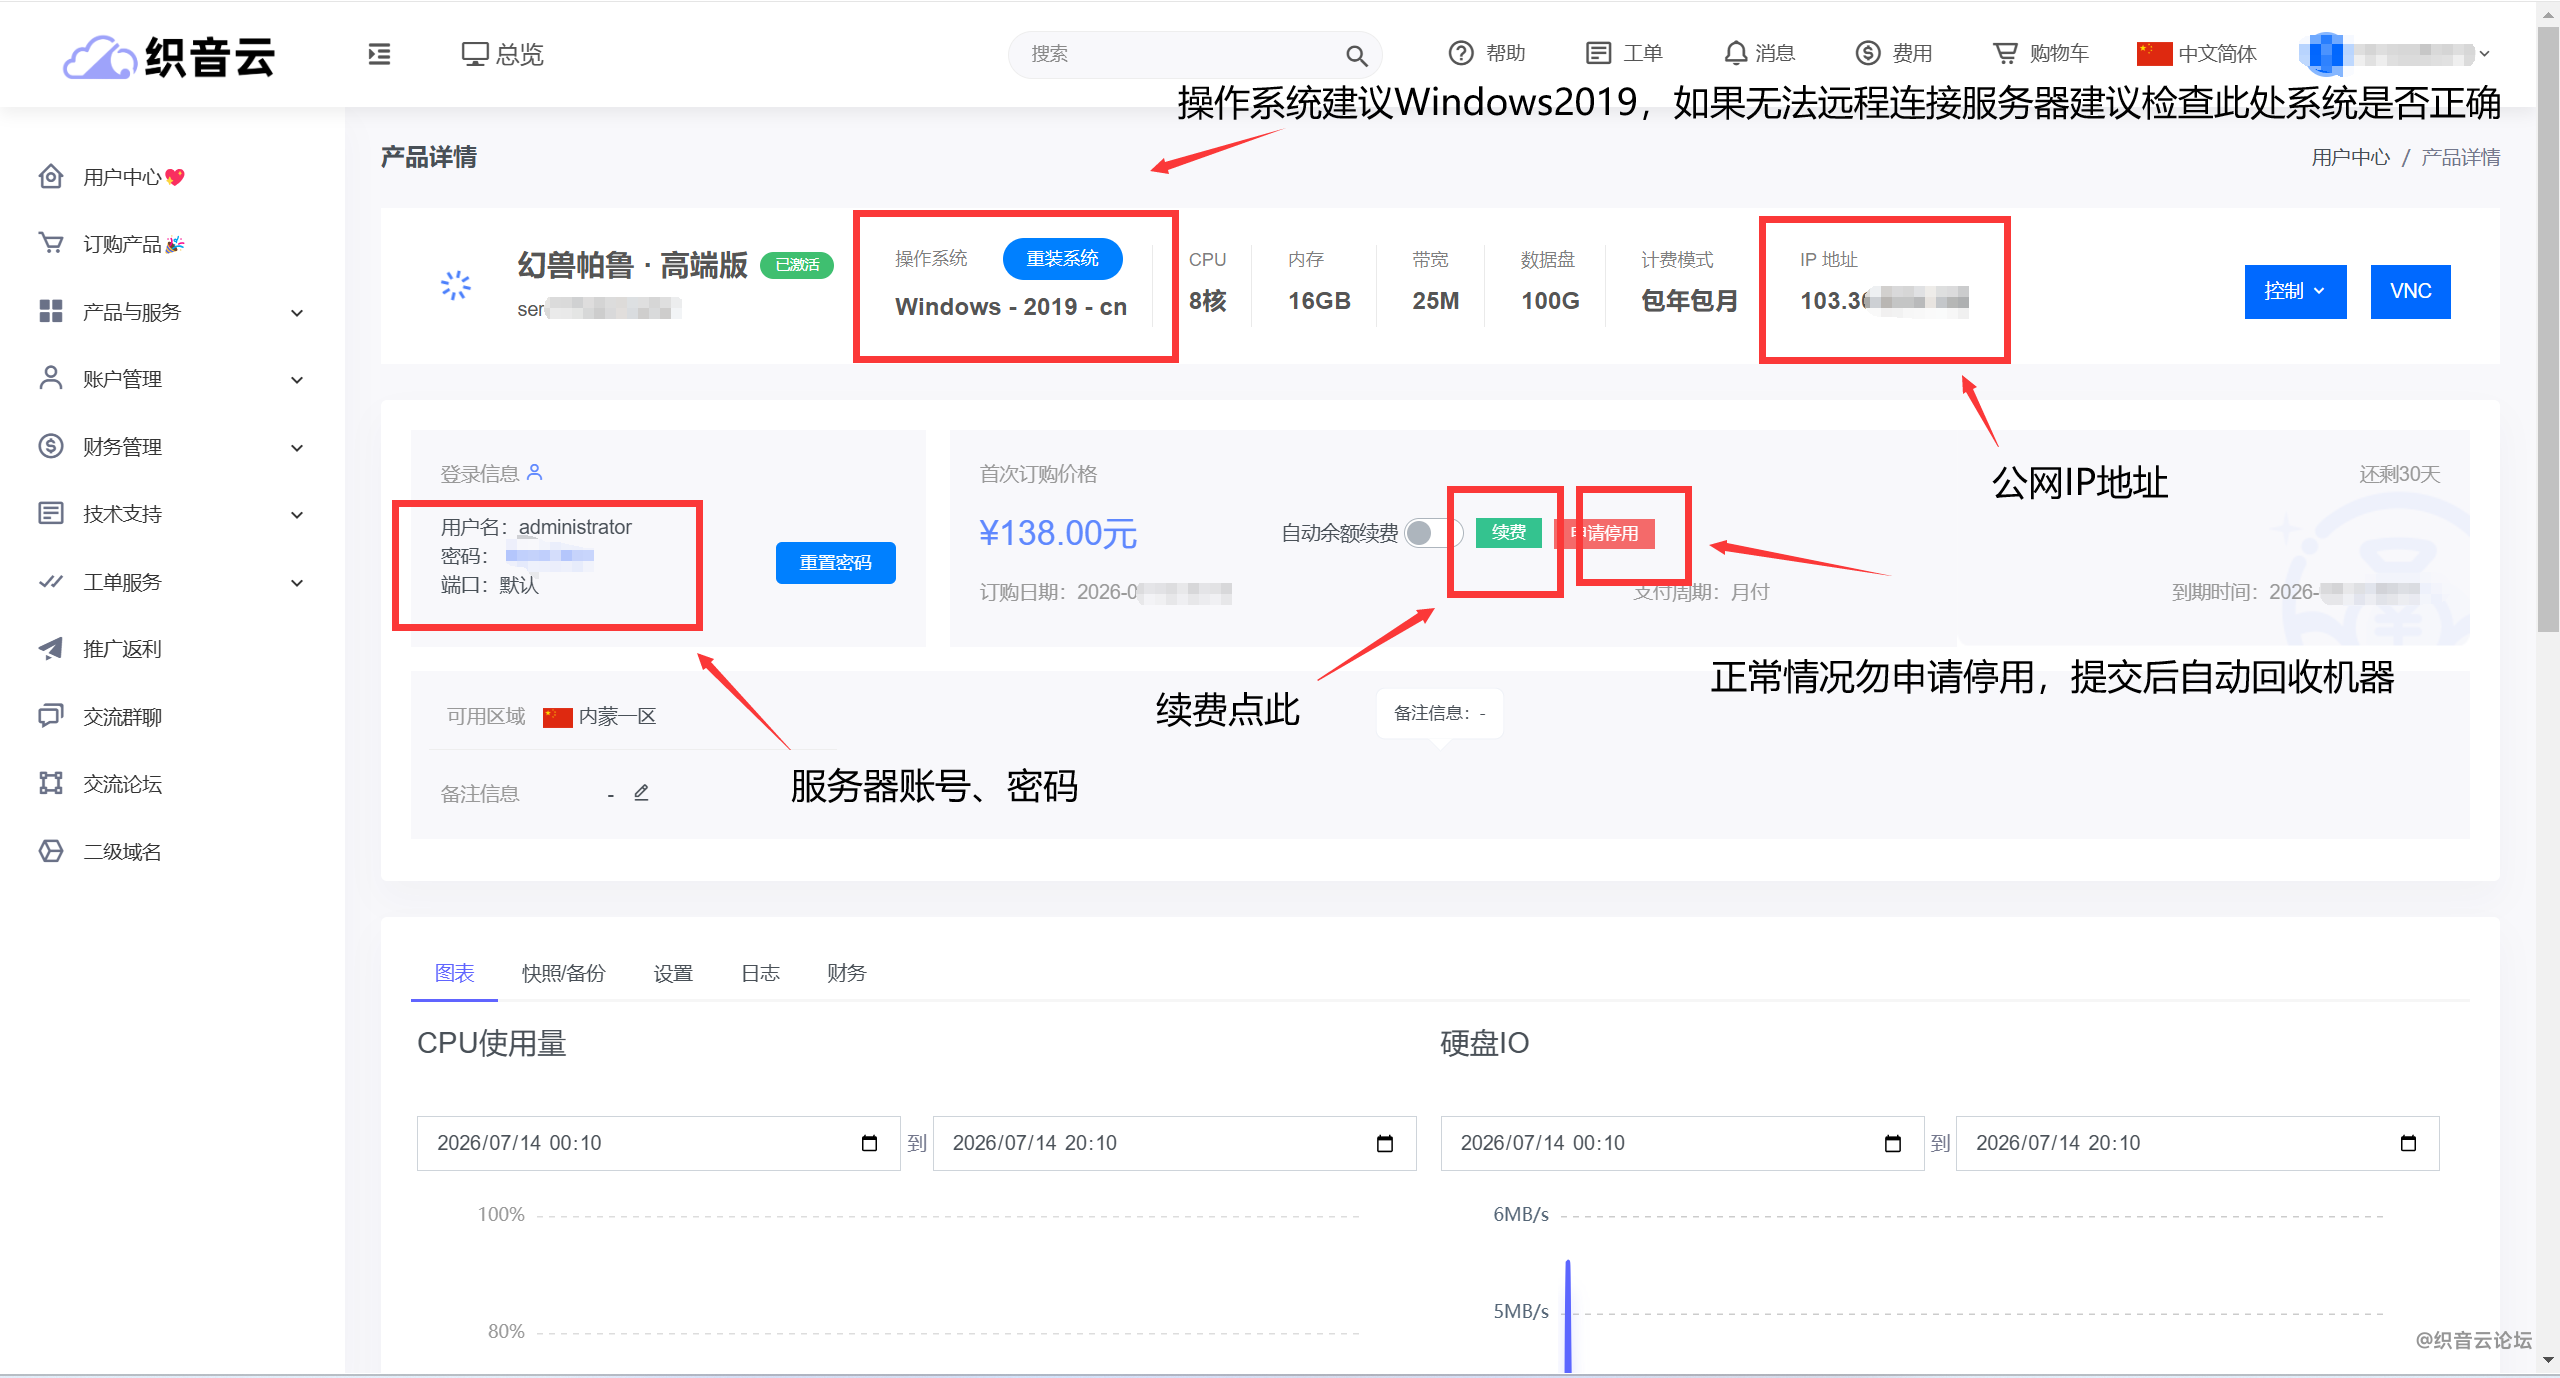This screenshot has height=1378, width=2560.
Task: Expand the 技术支持 sidebar chevron
Action: [297, 515]
